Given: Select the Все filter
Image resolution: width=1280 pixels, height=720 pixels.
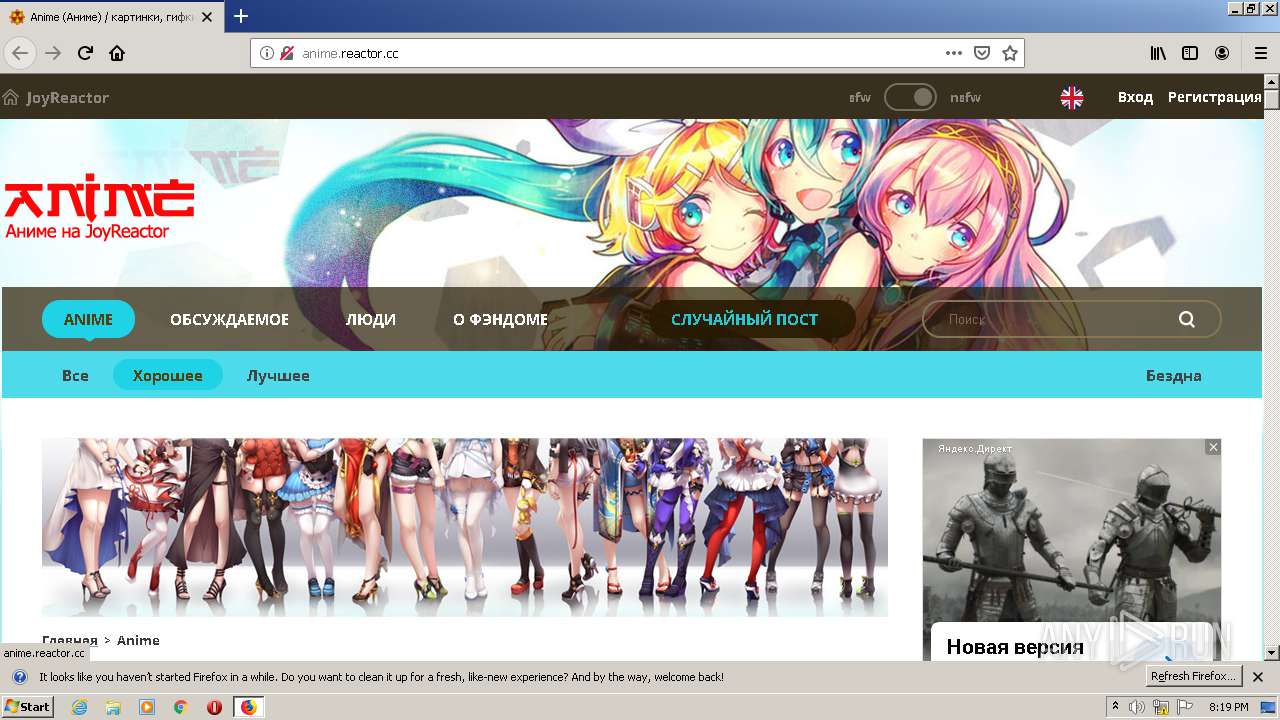Looking at the screenshot, I should [75, 375].
